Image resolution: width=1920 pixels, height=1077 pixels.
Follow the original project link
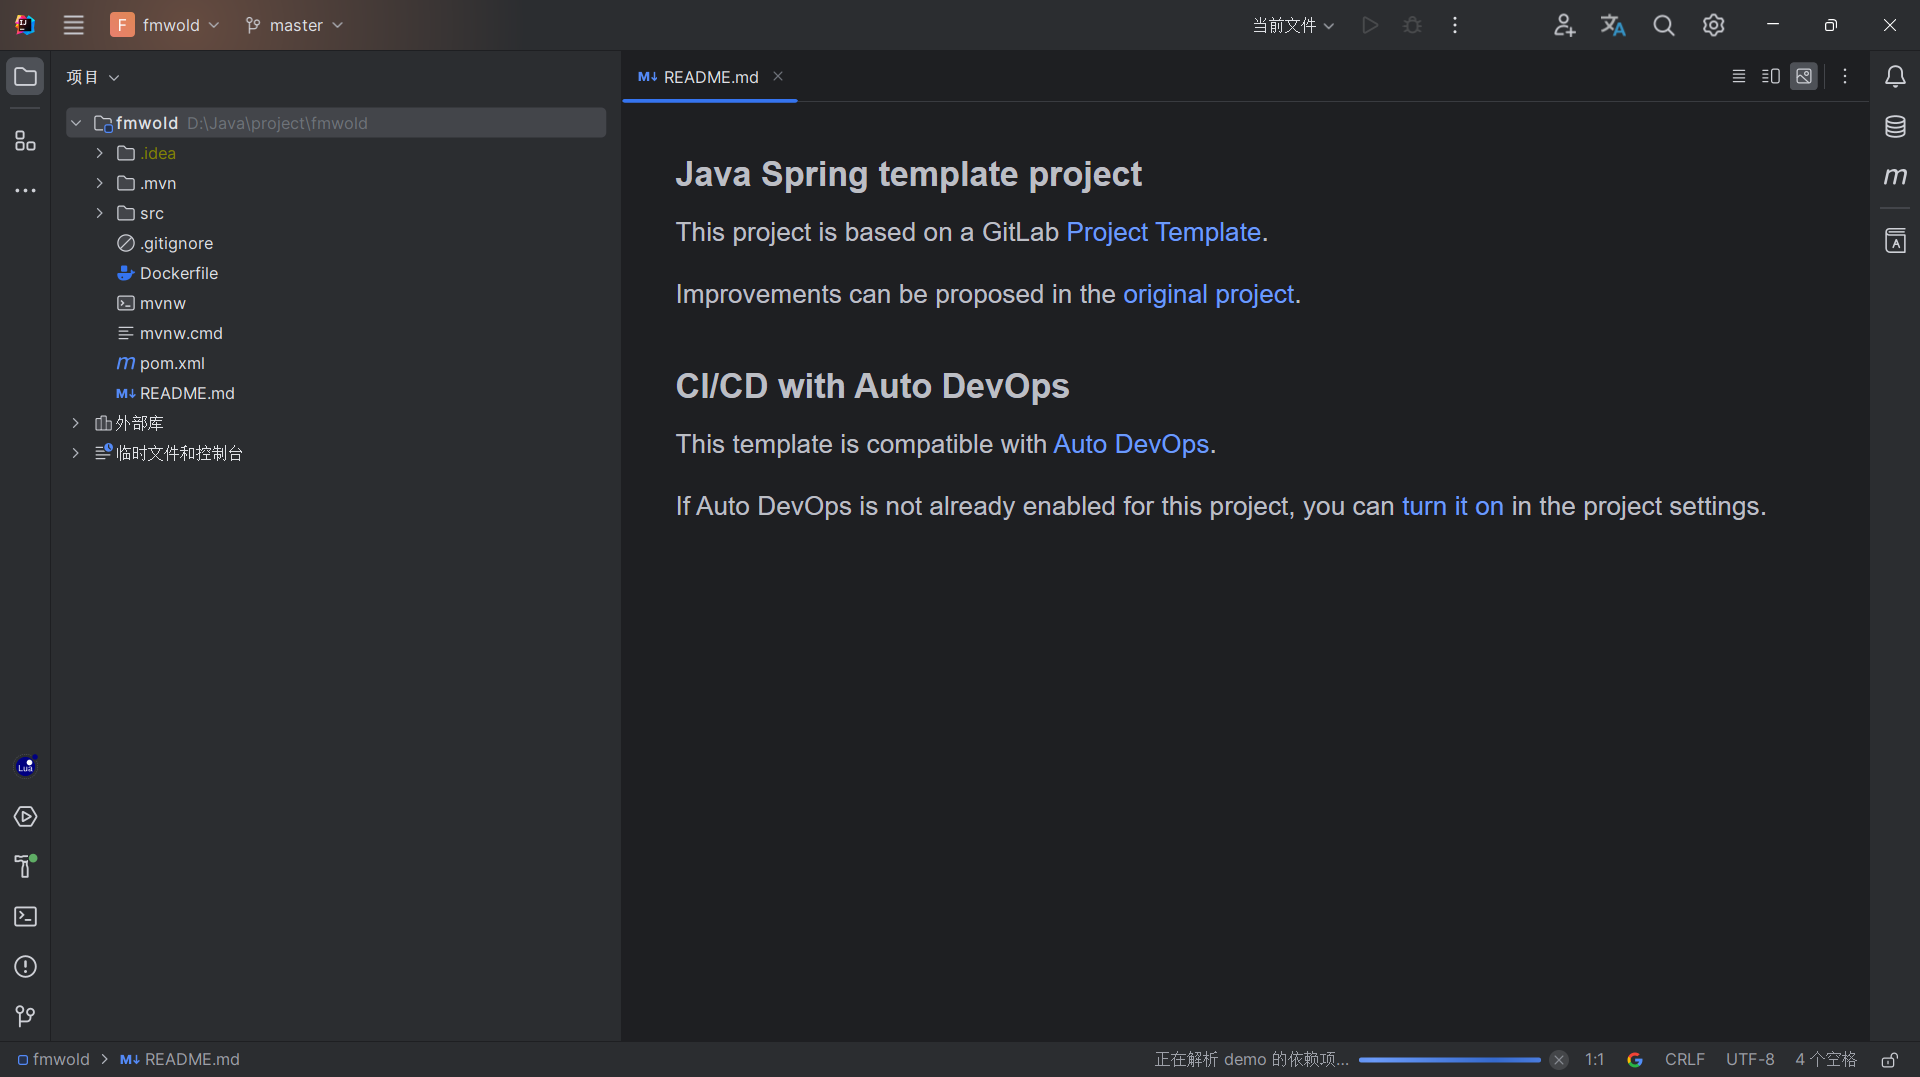[x=1208, y=294]
